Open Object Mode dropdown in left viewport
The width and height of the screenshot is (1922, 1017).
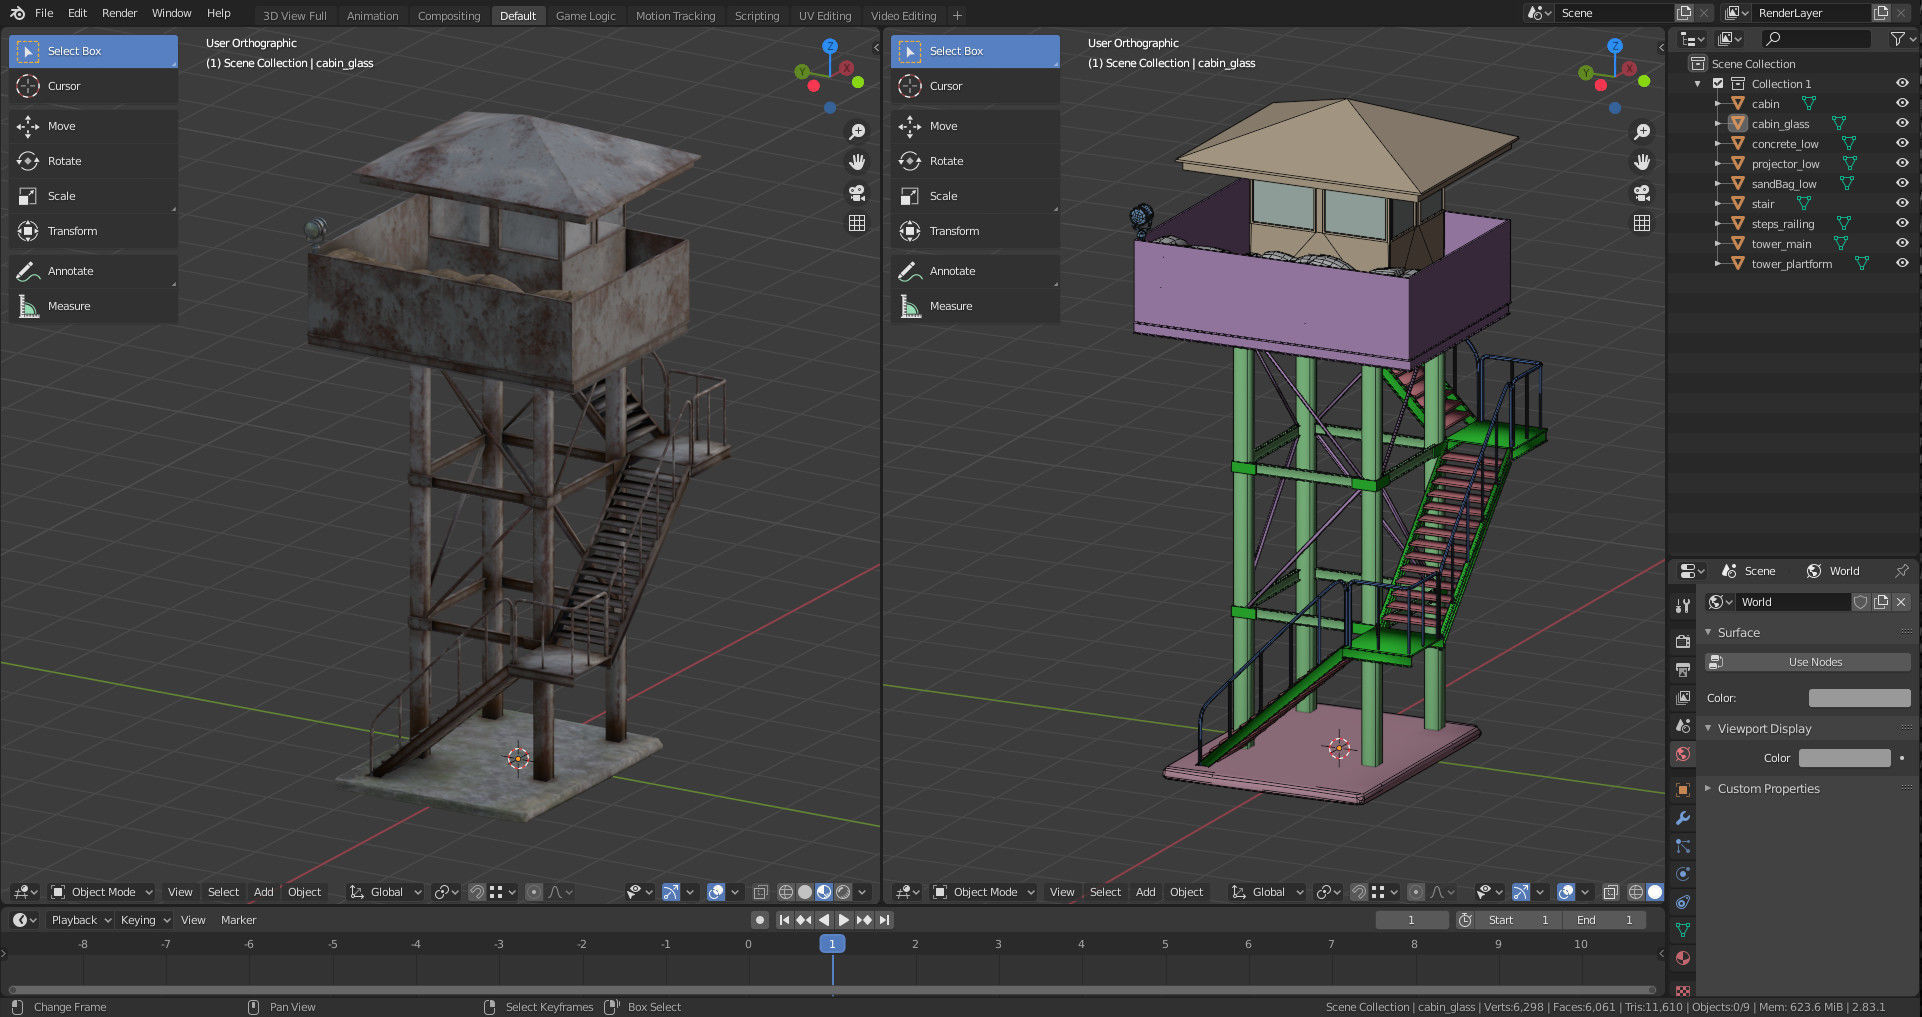(102, 892)
